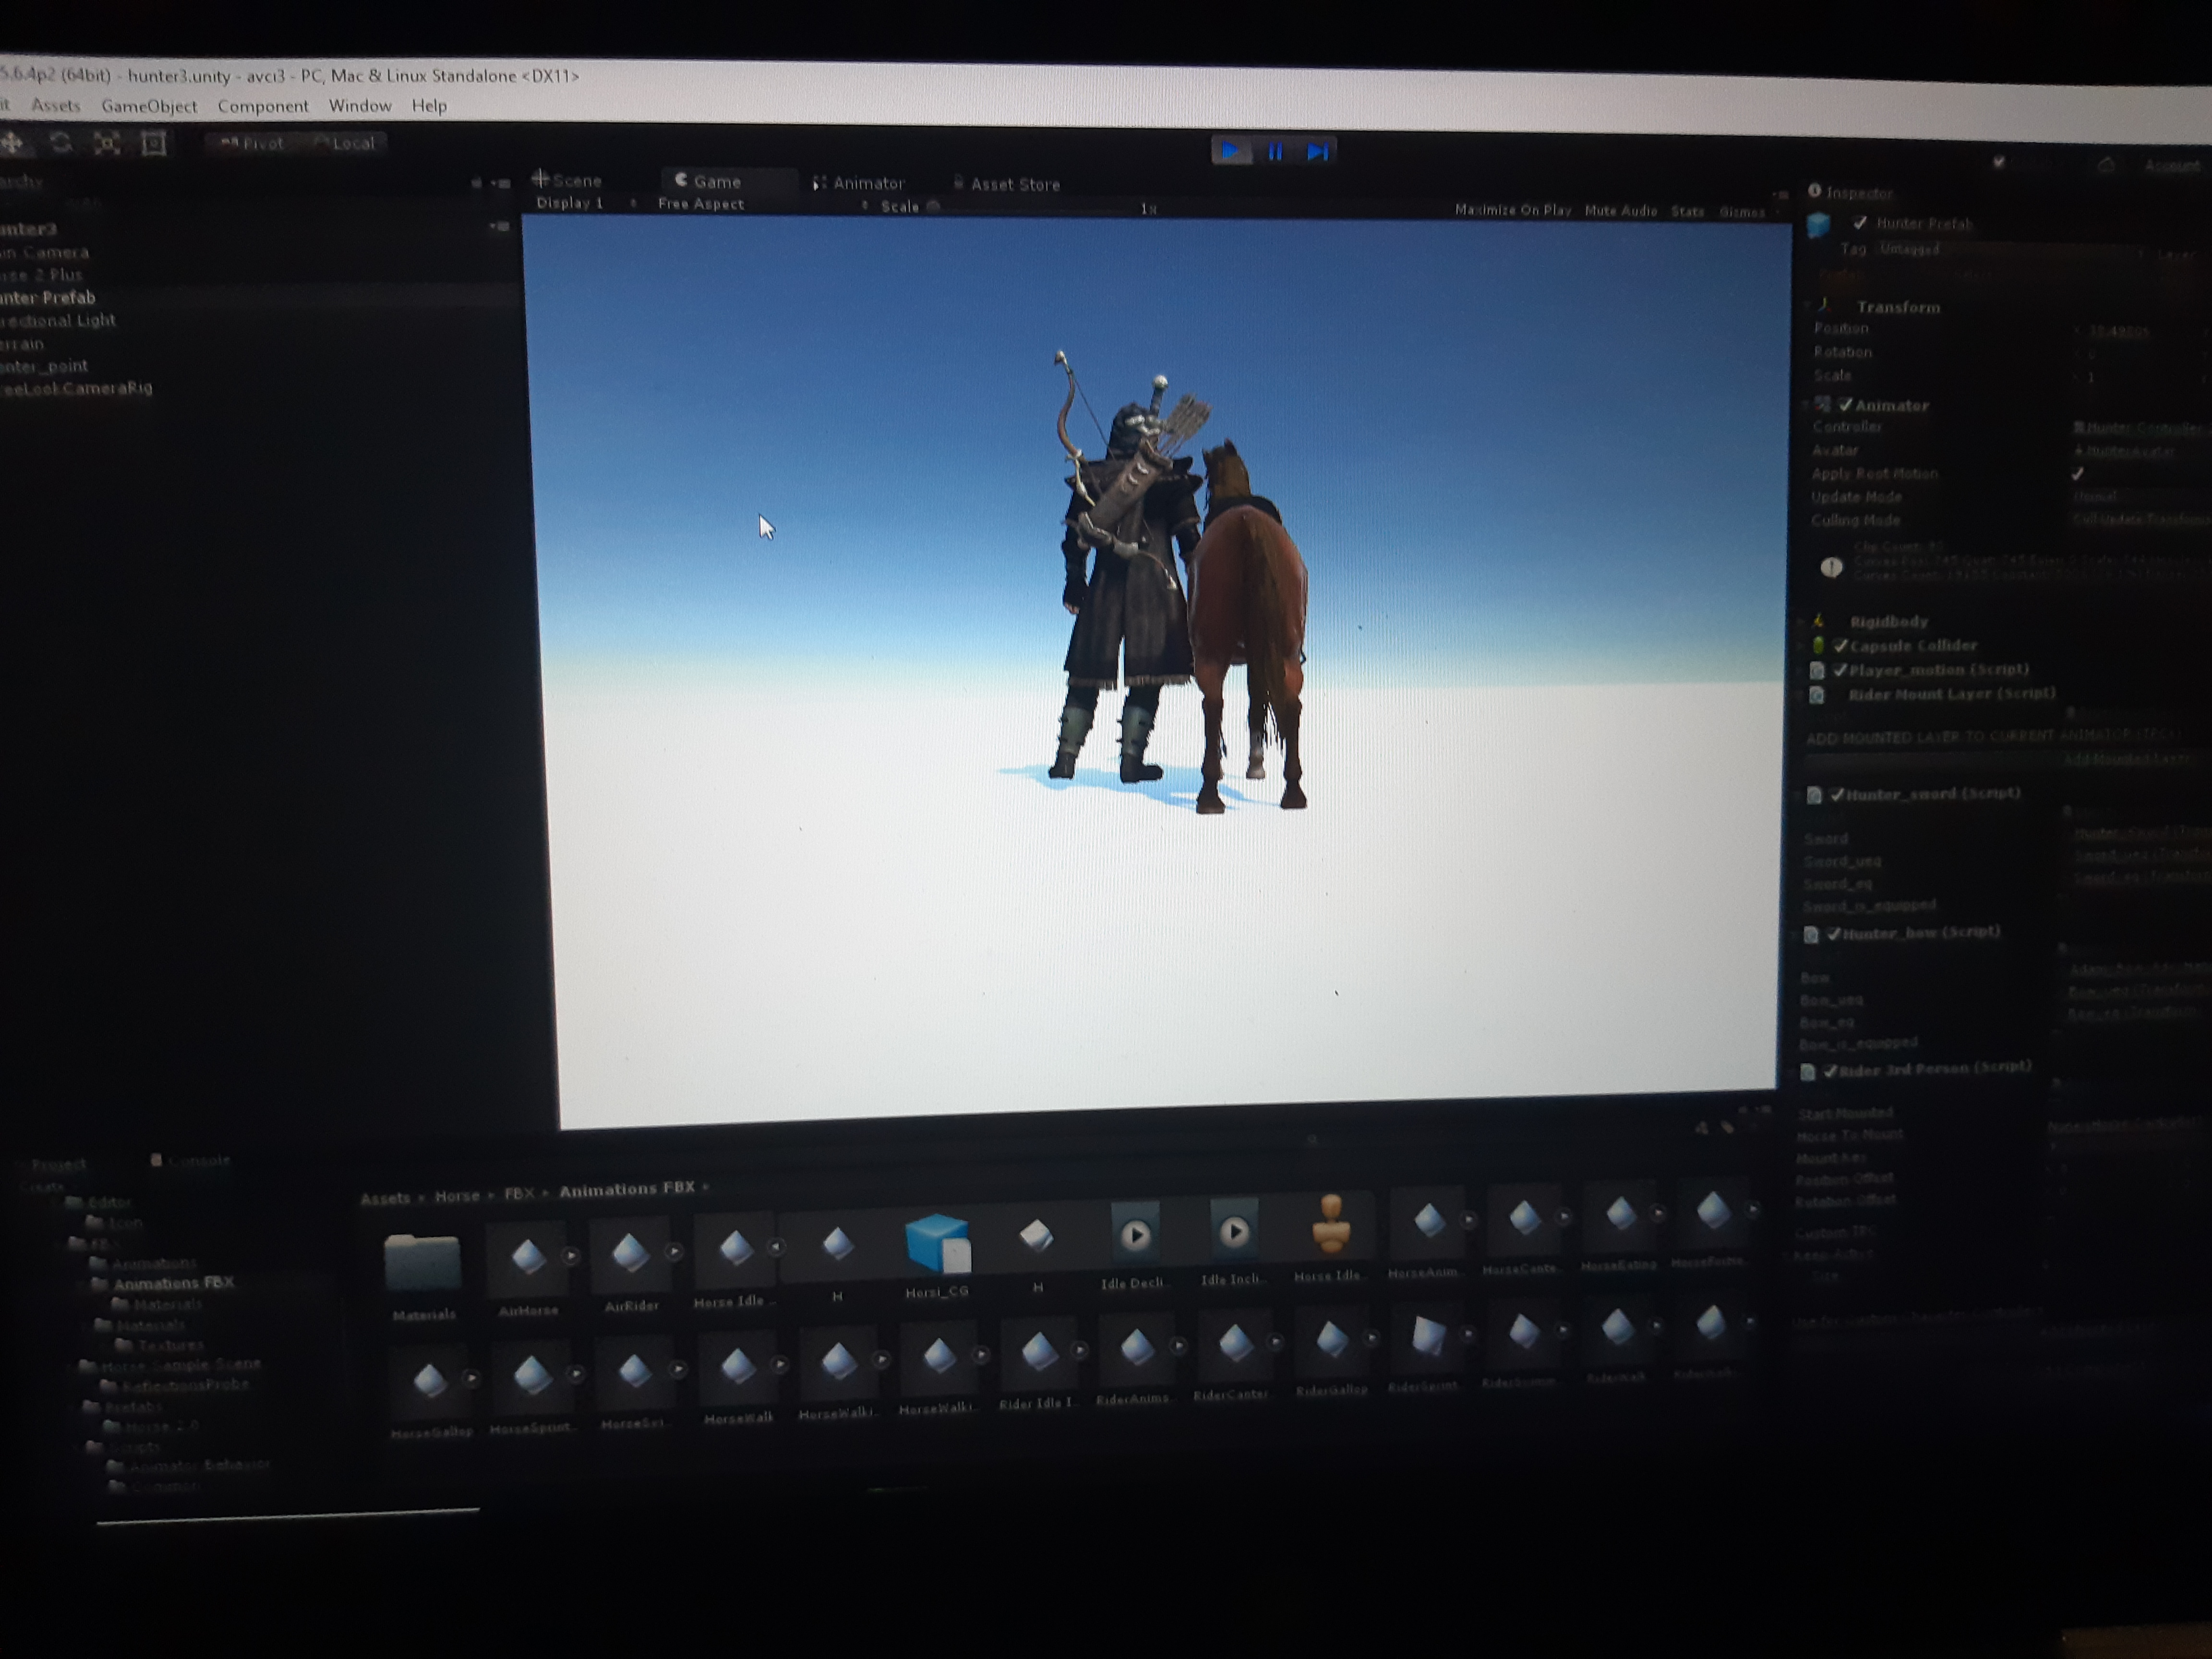Toggle Mute Audio in Game view
Viewport: 2212px width, 1659px height.
click(1620, 211)
